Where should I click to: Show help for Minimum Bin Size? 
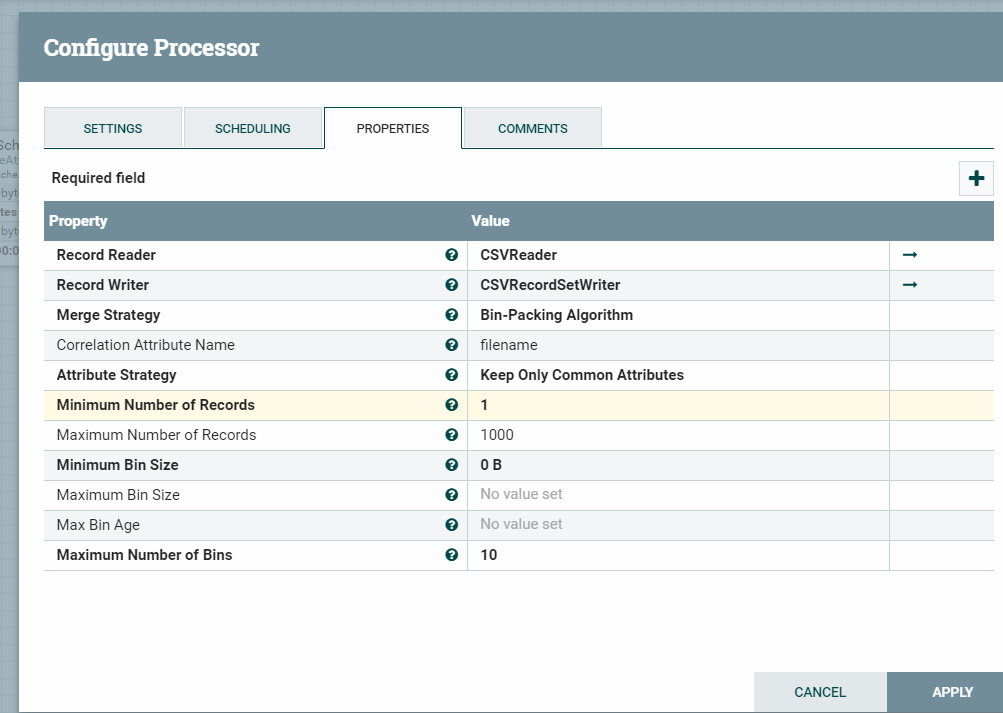pos(452,465)
